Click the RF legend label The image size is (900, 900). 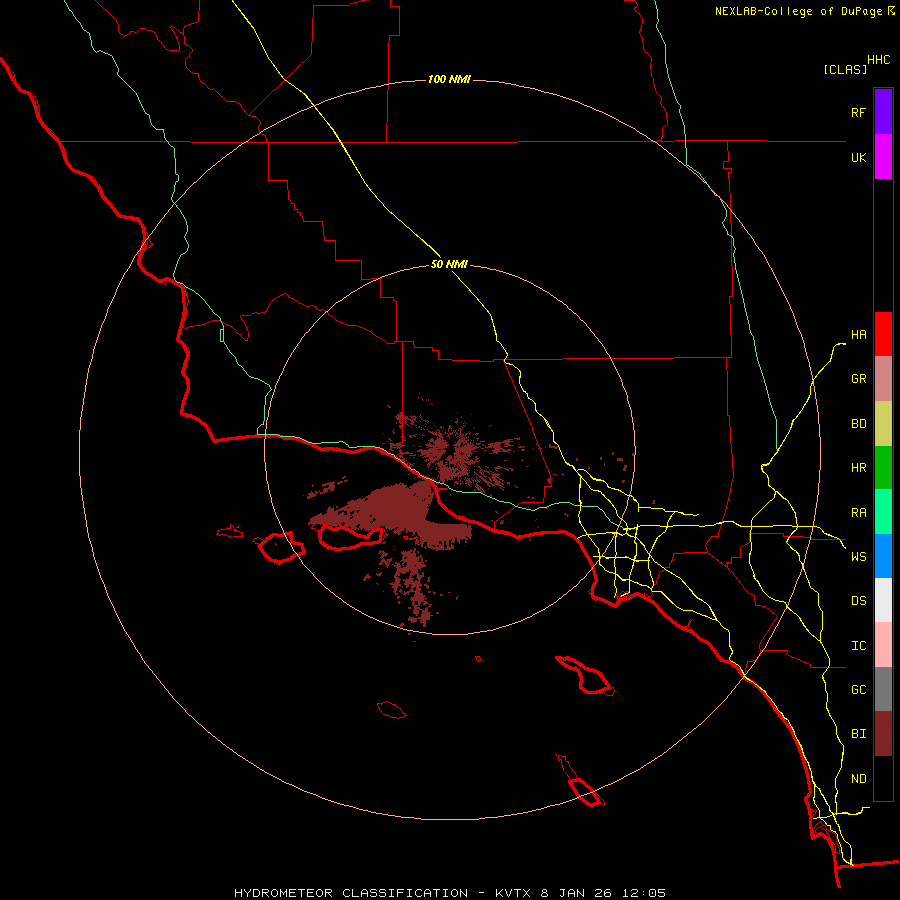pyautogui.click(x=858, y=112)
